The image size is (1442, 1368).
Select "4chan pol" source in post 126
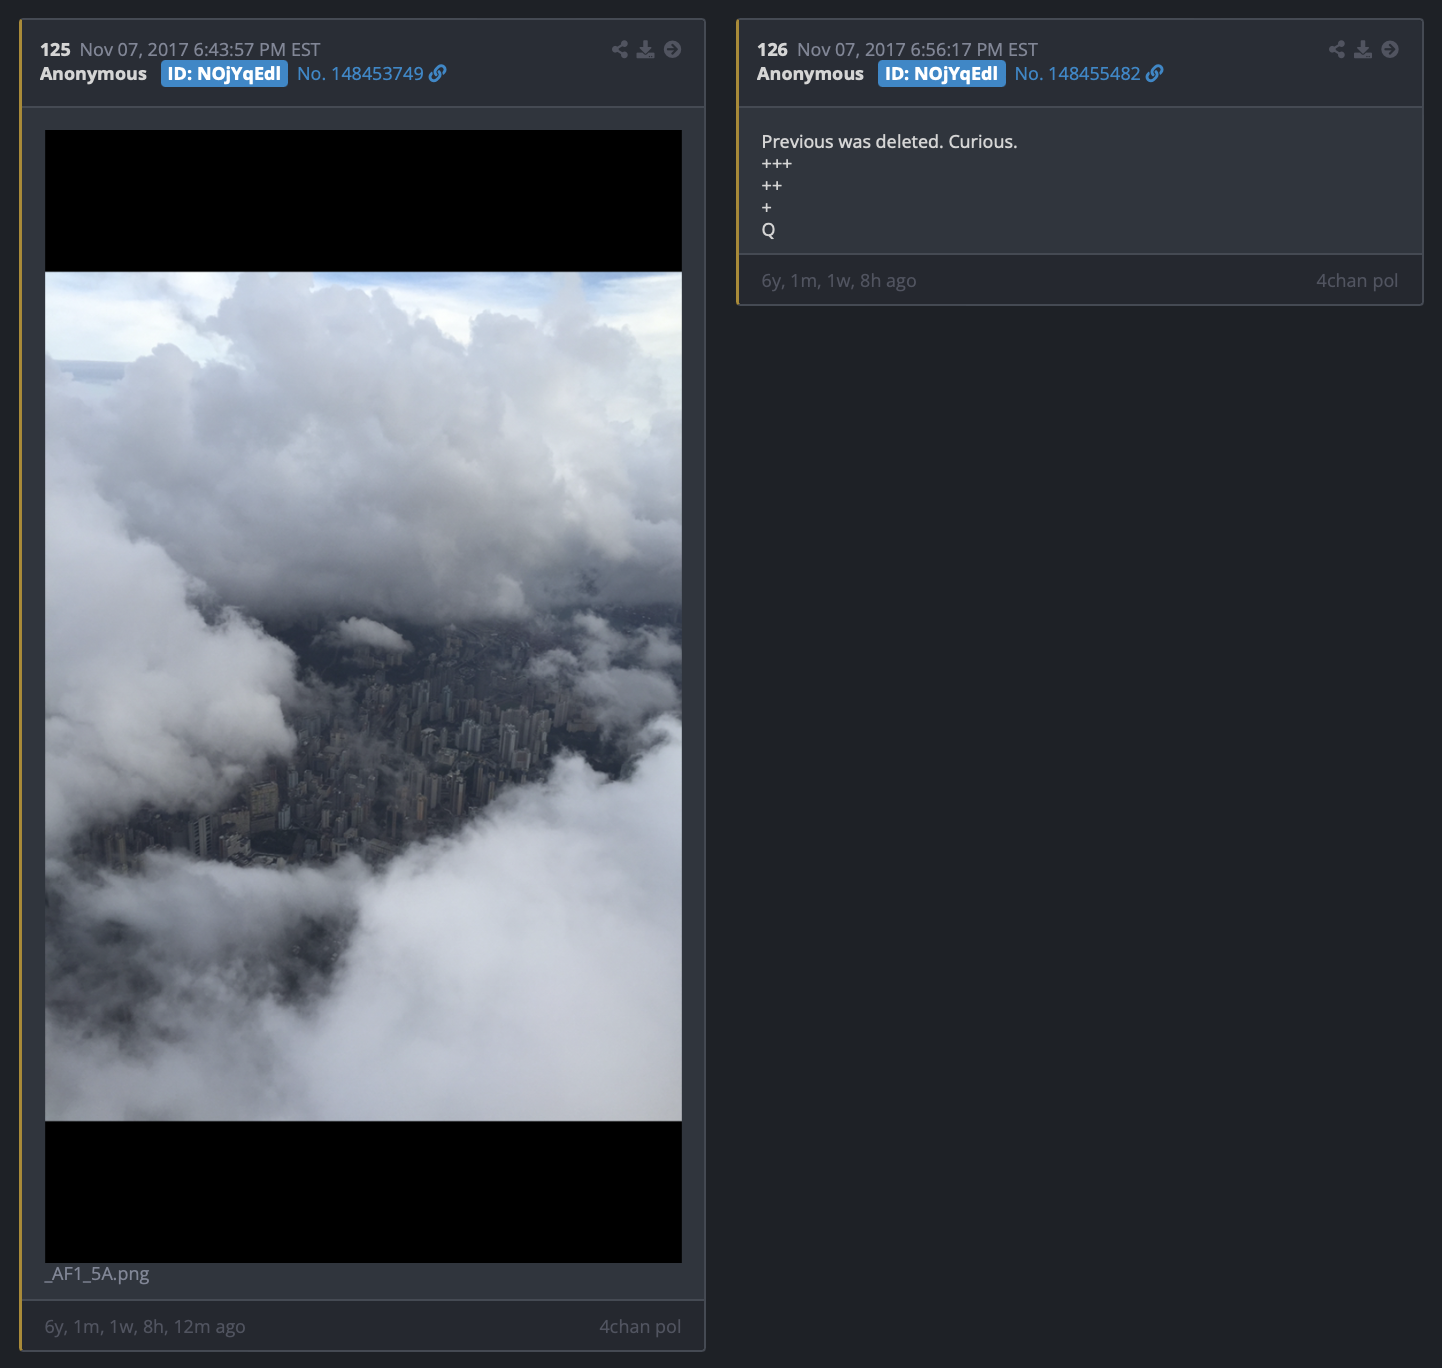(x=1357, y=281)
